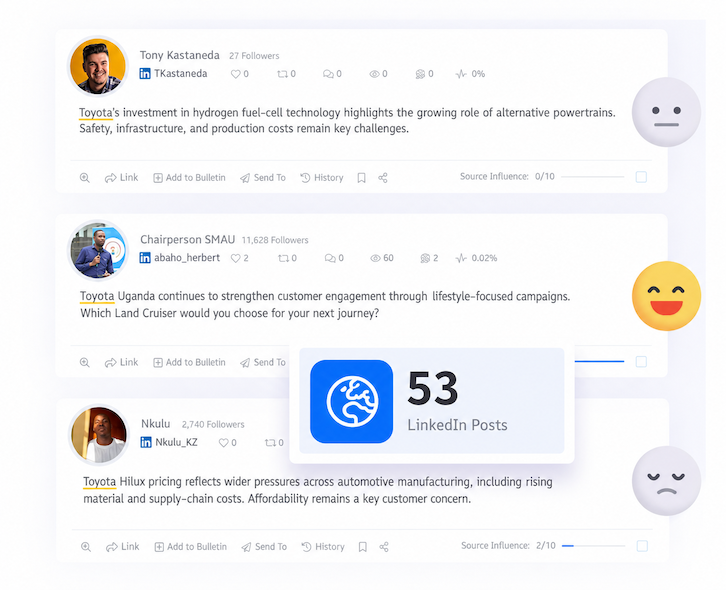The height and width of the screenshot is (590, 726).
Task: Add Nkulu's Hilux post to Bulletin
Action: [x=191, y=547]
